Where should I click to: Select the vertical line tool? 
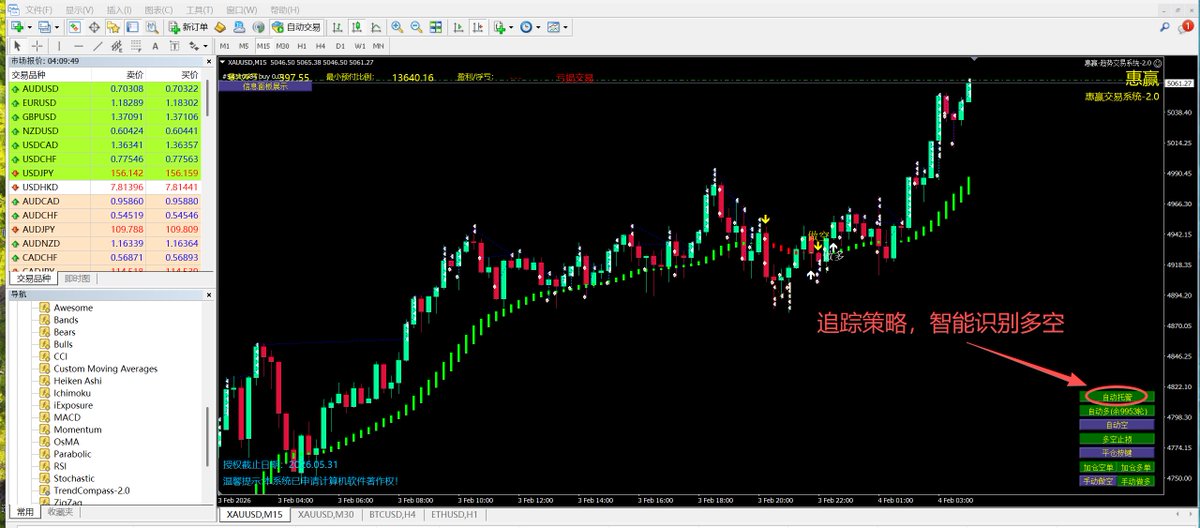(59, 46)
